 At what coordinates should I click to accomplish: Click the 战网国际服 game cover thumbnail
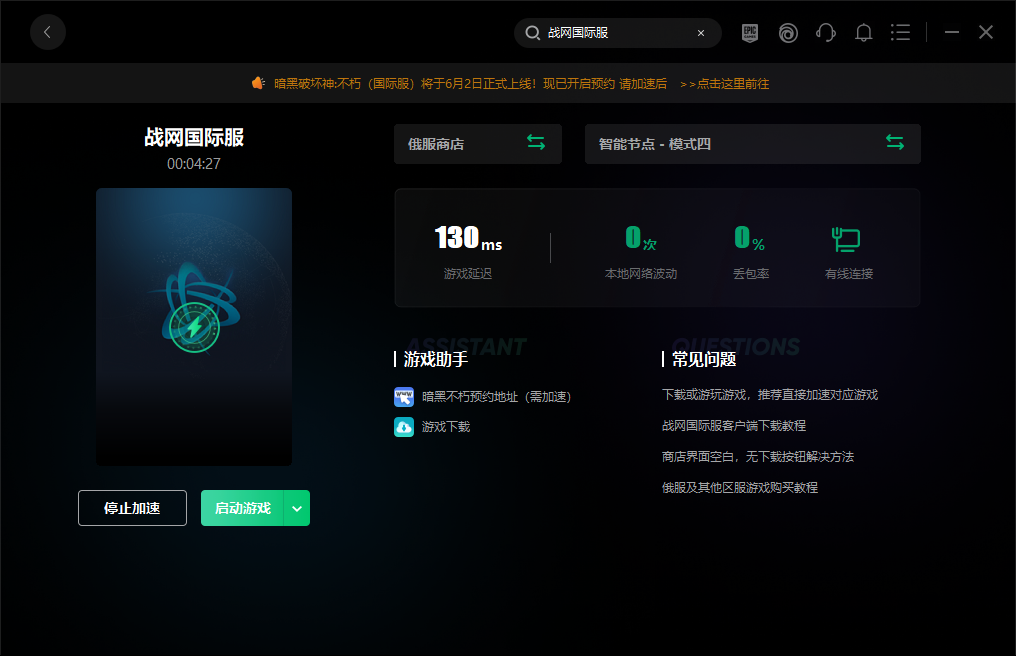194,327
